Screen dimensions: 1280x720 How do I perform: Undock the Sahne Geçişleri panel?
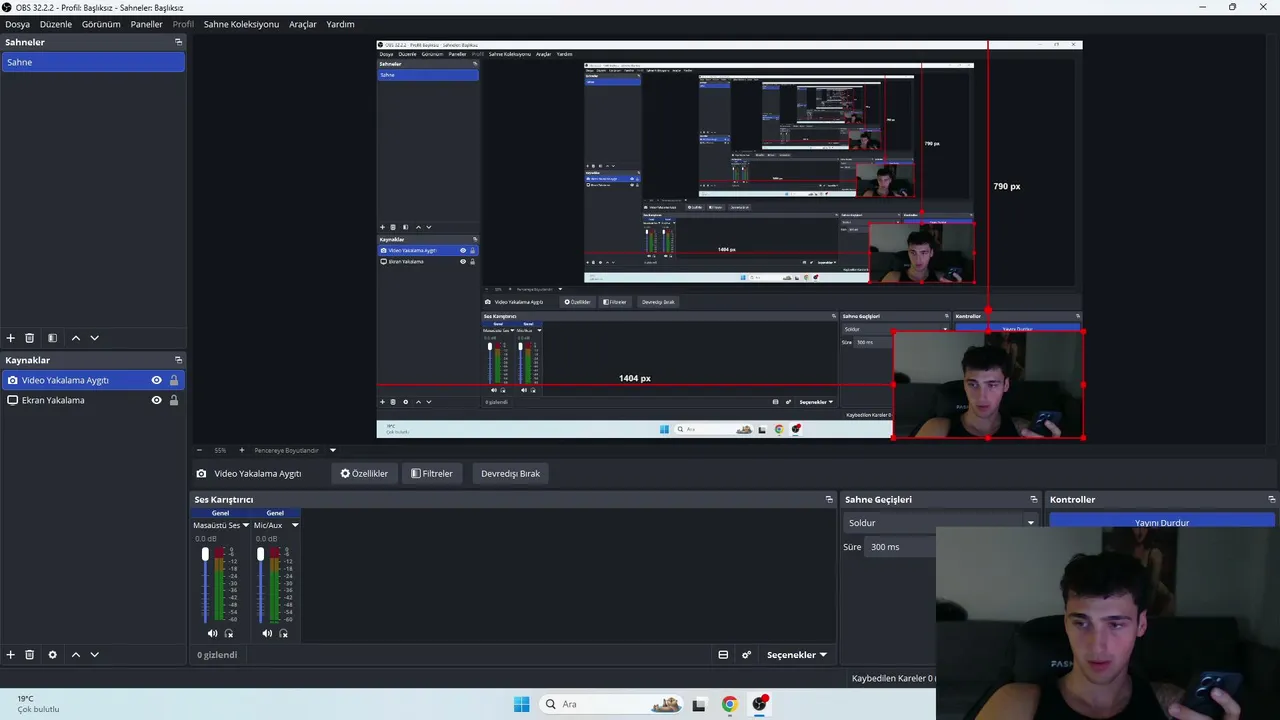click(1034, 499)
